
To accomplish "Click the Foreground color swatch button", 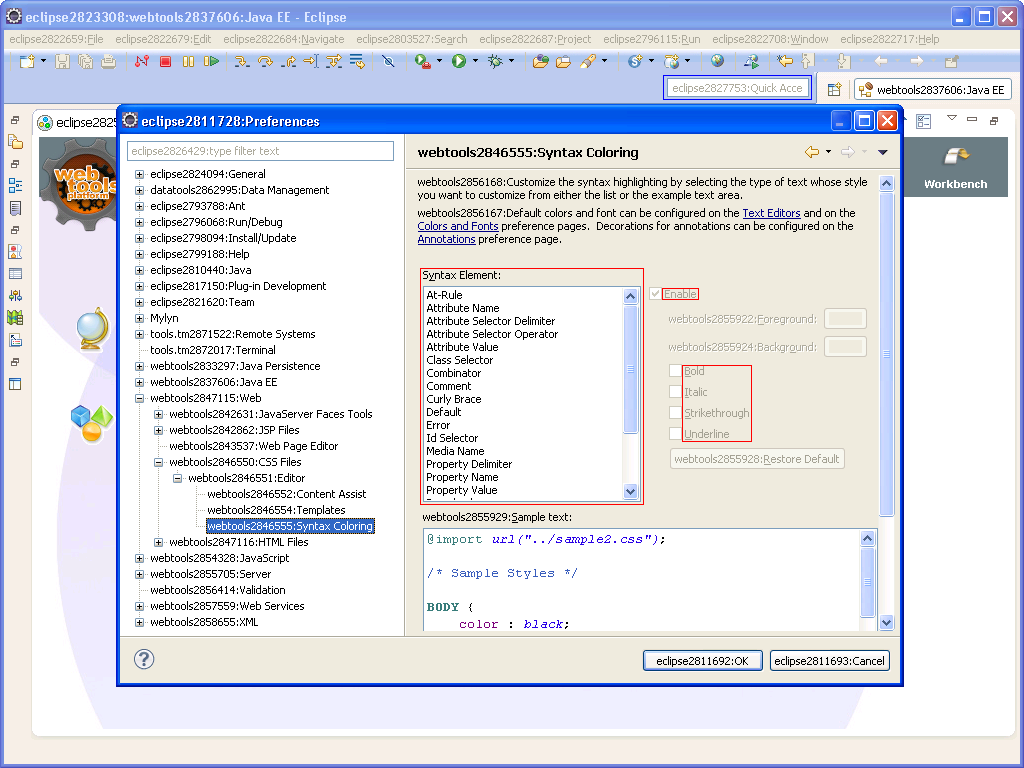I will (845, 319).
